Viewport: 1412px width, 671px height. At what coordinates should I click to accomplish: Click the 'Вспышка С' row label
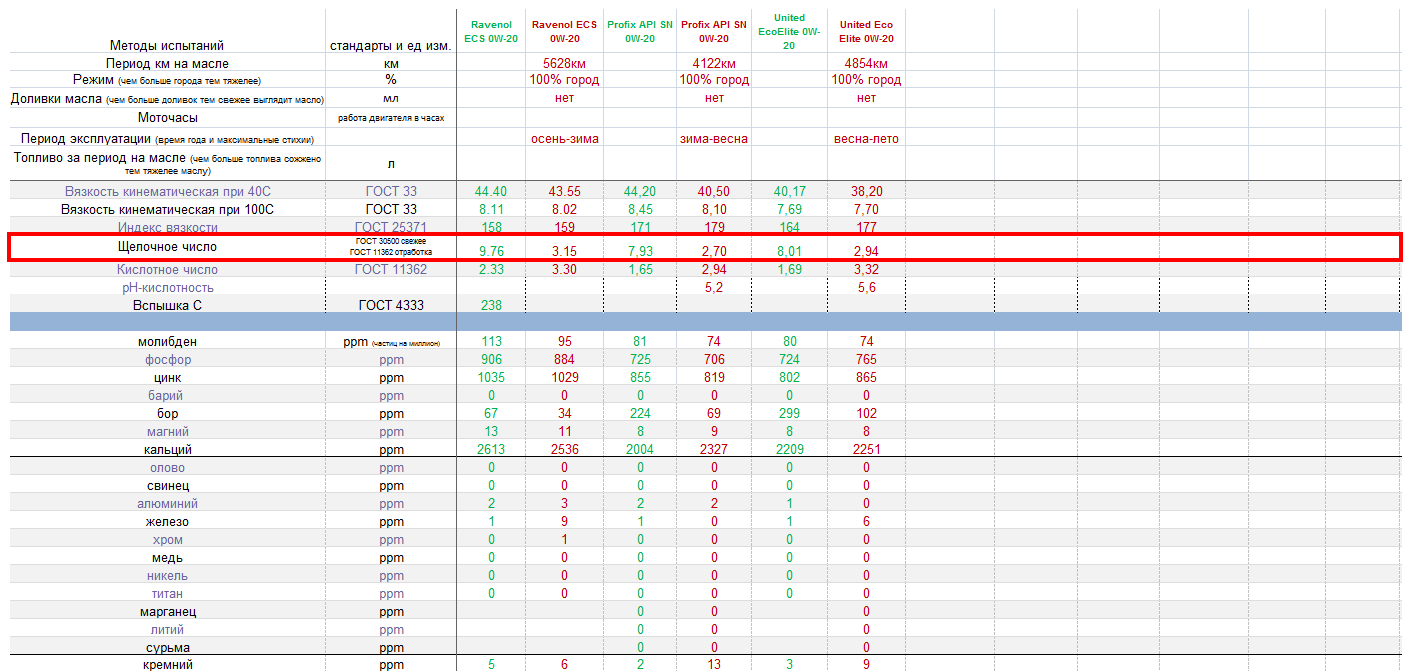[x=167, y=305]
